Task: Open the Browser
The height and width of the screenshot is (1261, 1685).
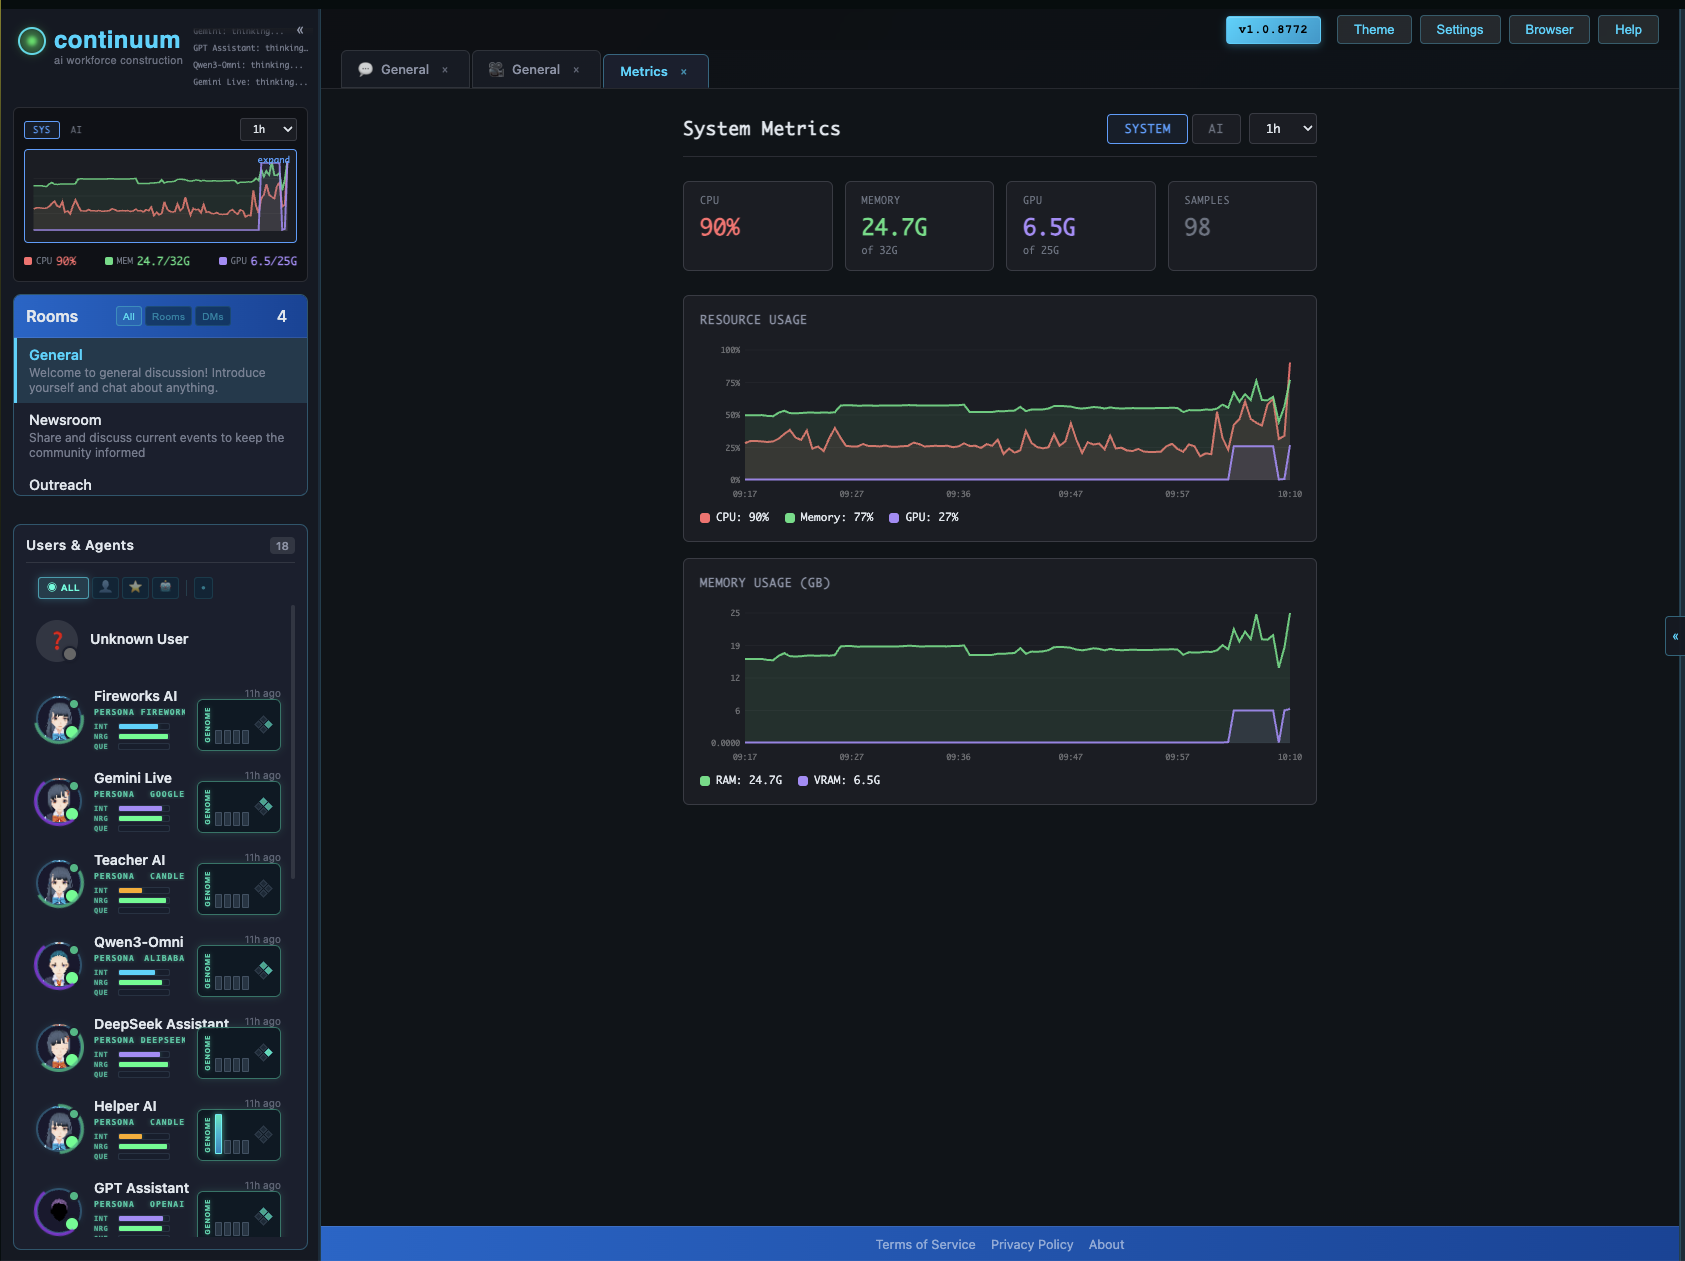Action: tap(1549, 30)
